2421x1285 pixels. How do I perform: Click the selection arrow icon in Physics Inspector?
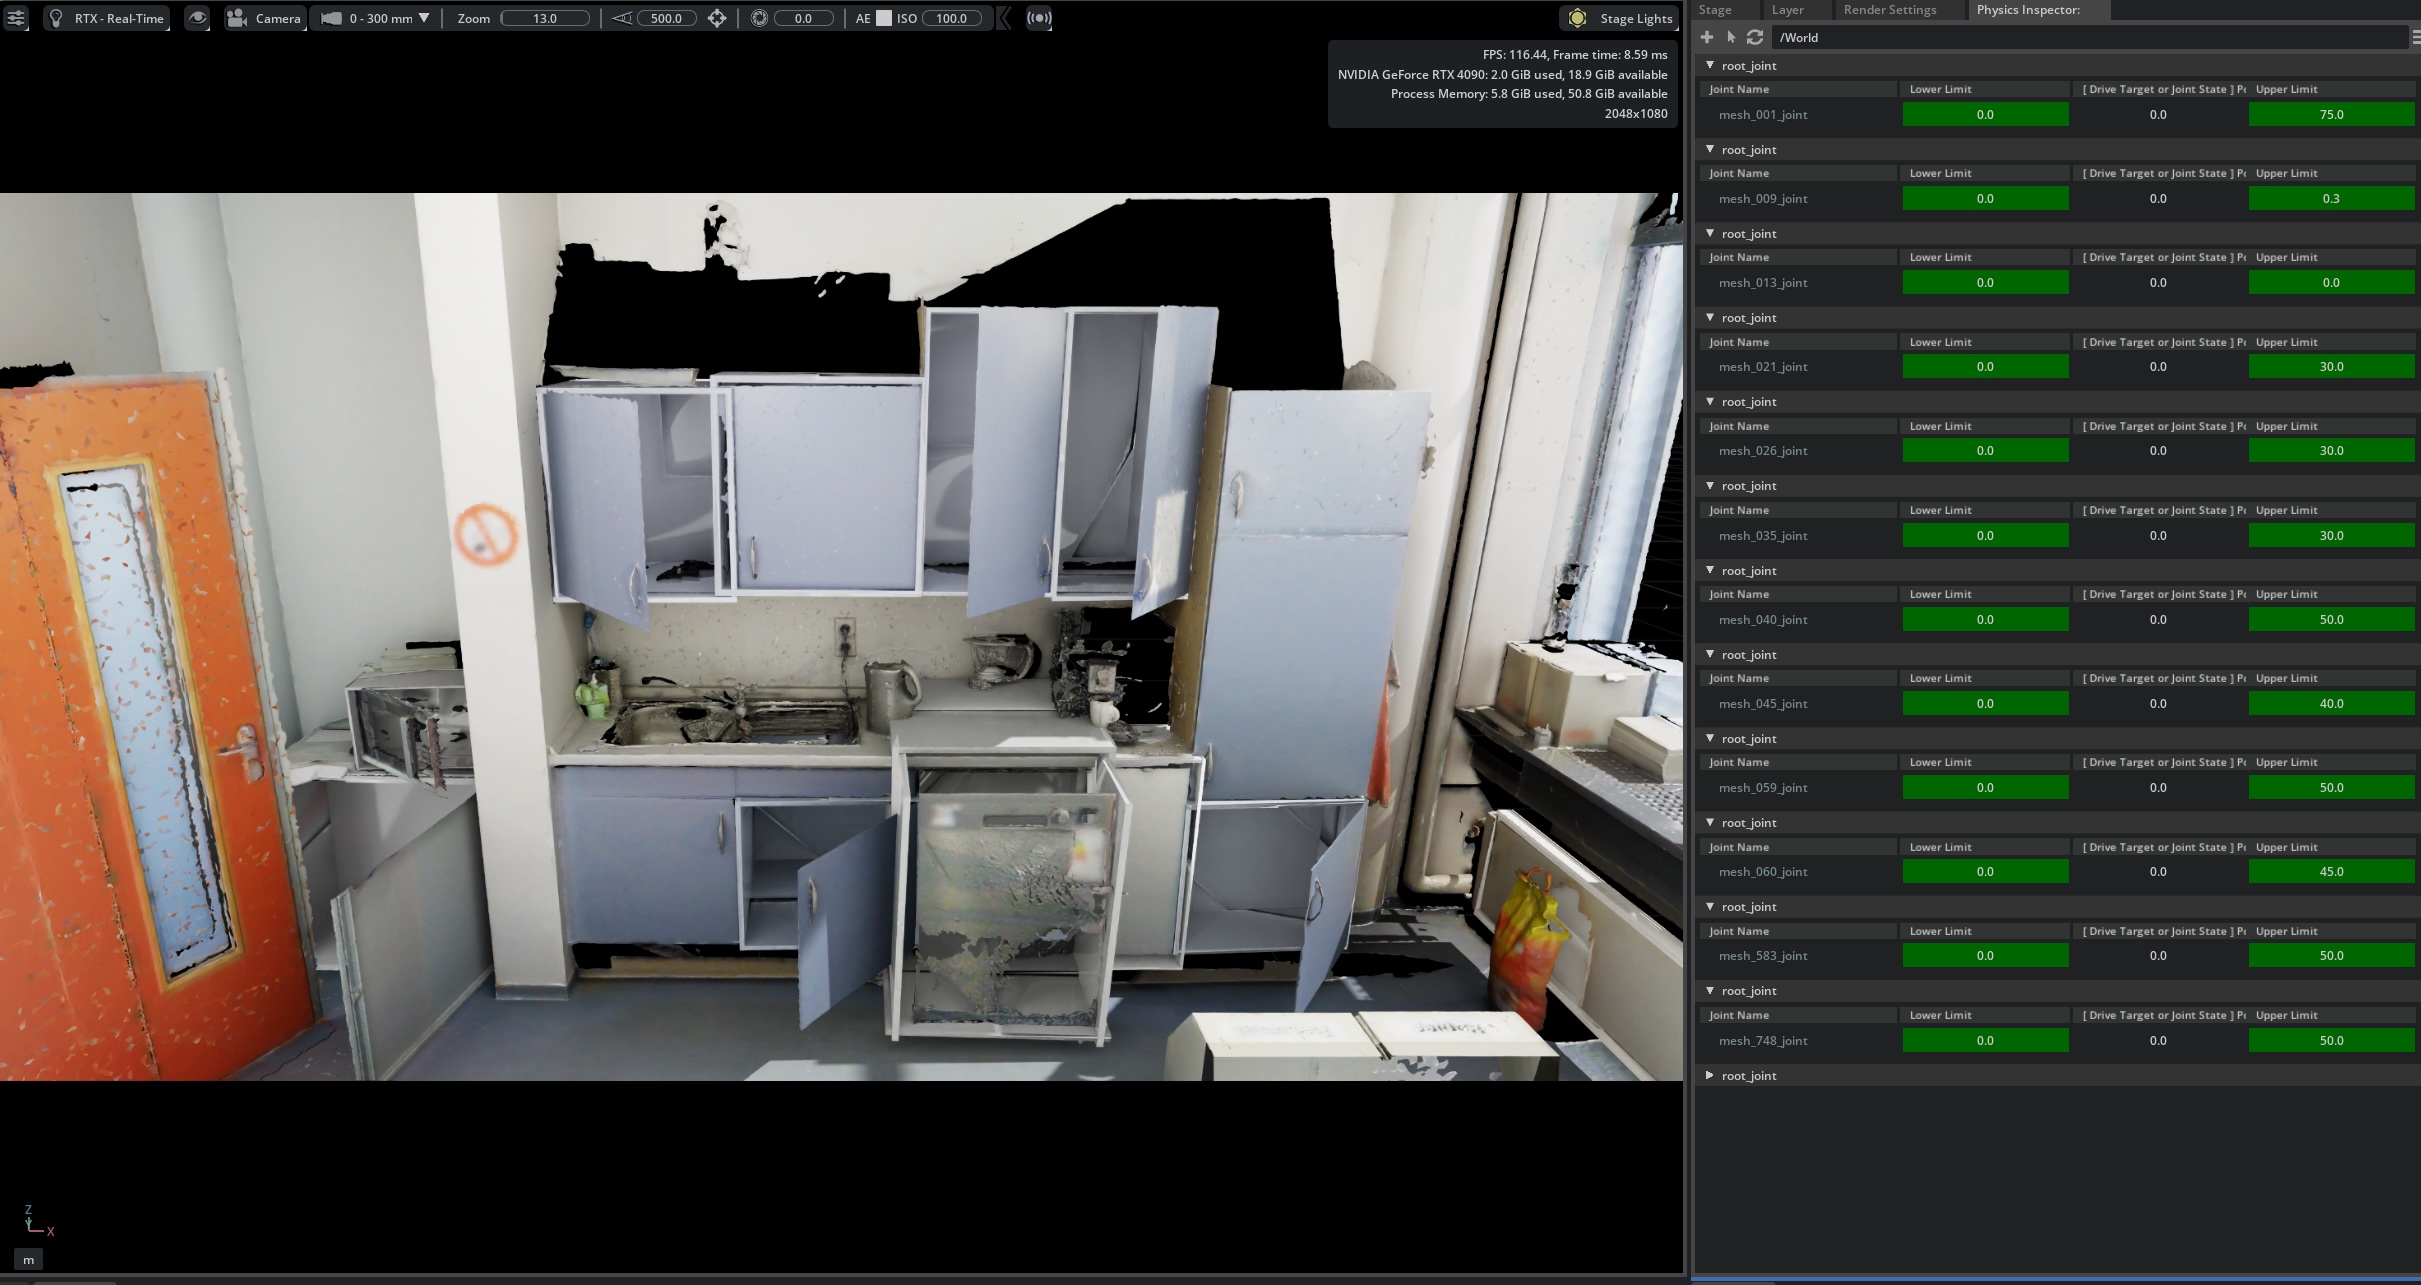click(1731, 37)
